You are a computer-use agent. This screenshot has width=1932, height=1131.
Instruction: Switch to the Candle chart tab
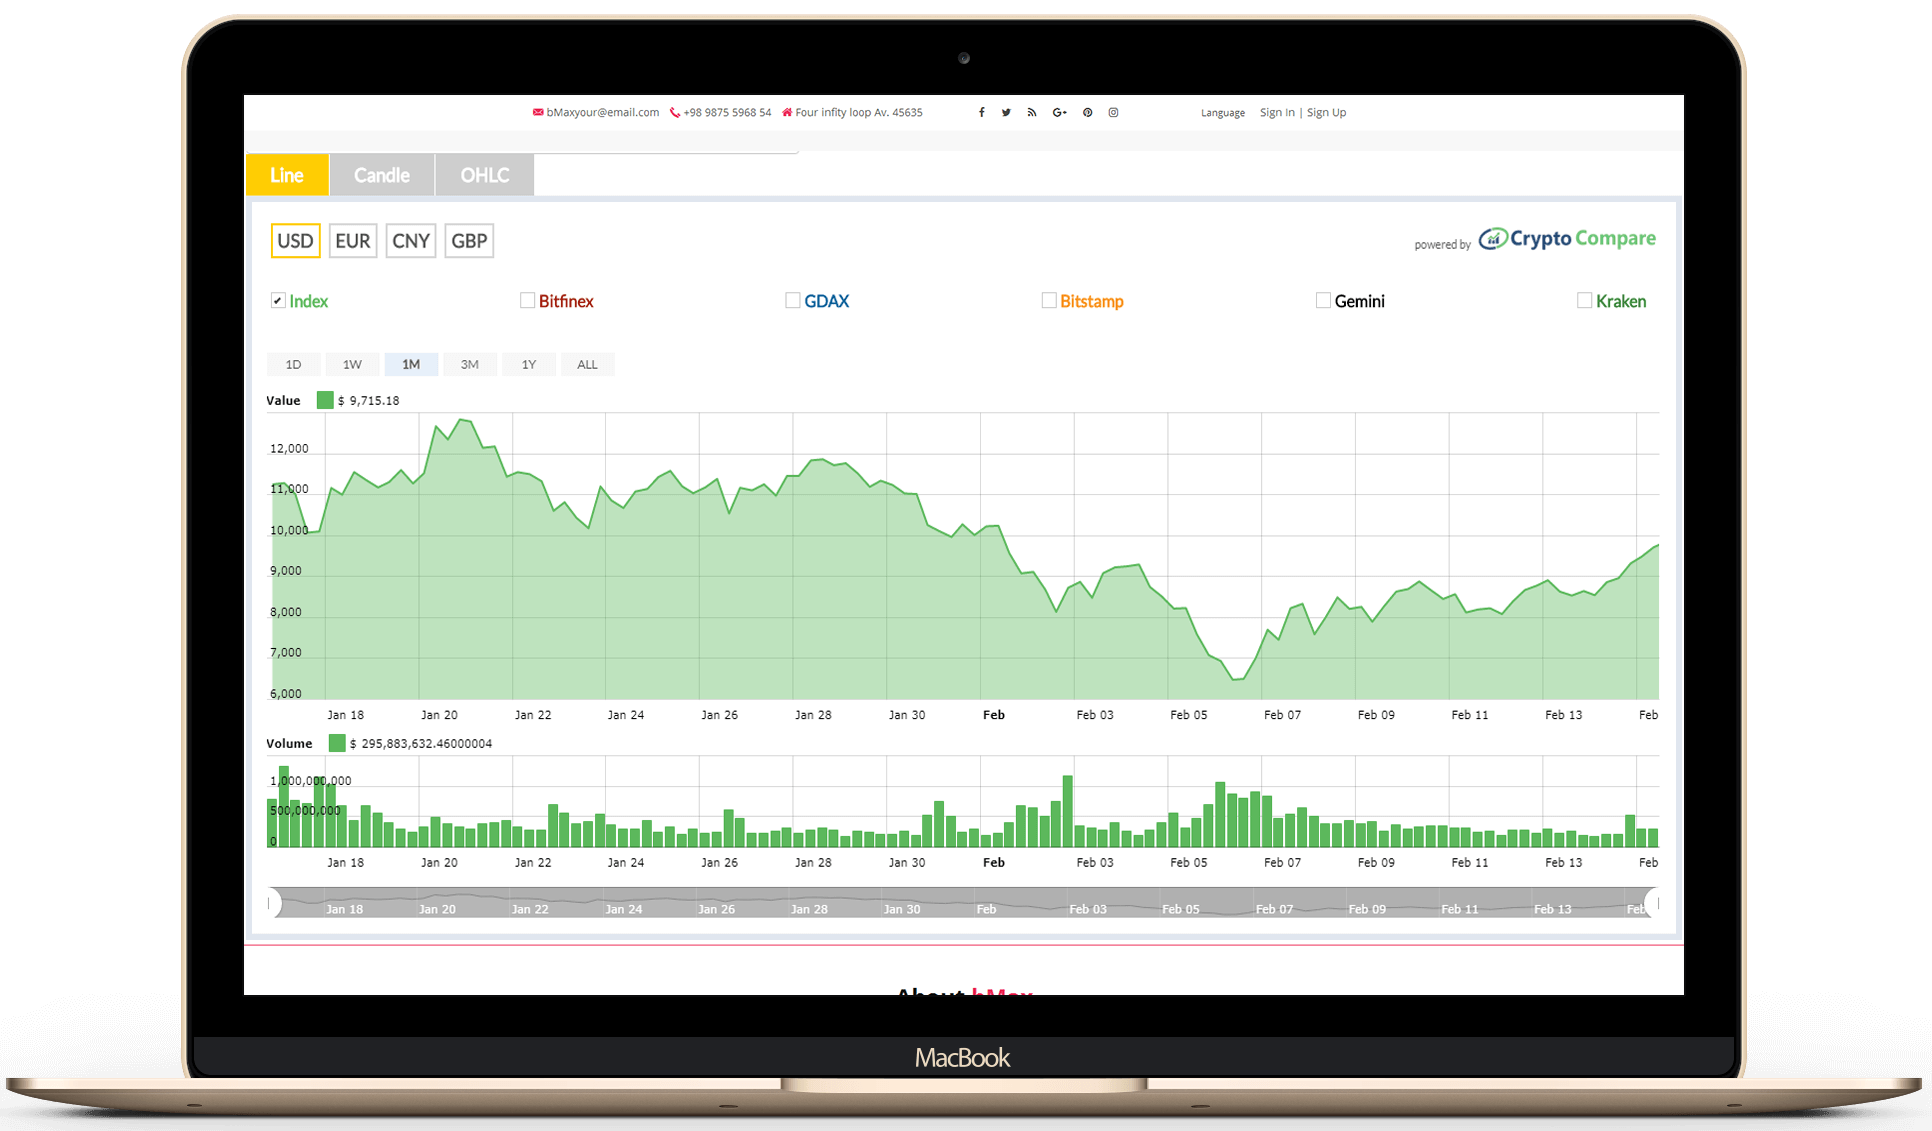(x=382, y=175)
